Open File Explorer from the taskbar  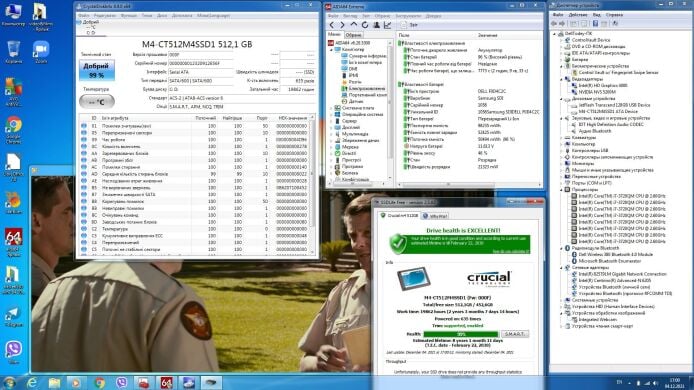coord(54,382)
